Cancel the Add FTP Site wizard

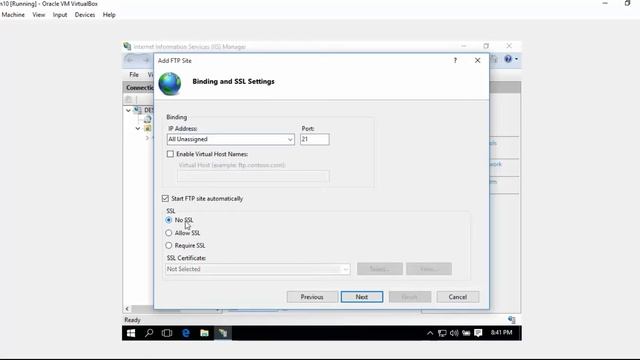[458, 297]
